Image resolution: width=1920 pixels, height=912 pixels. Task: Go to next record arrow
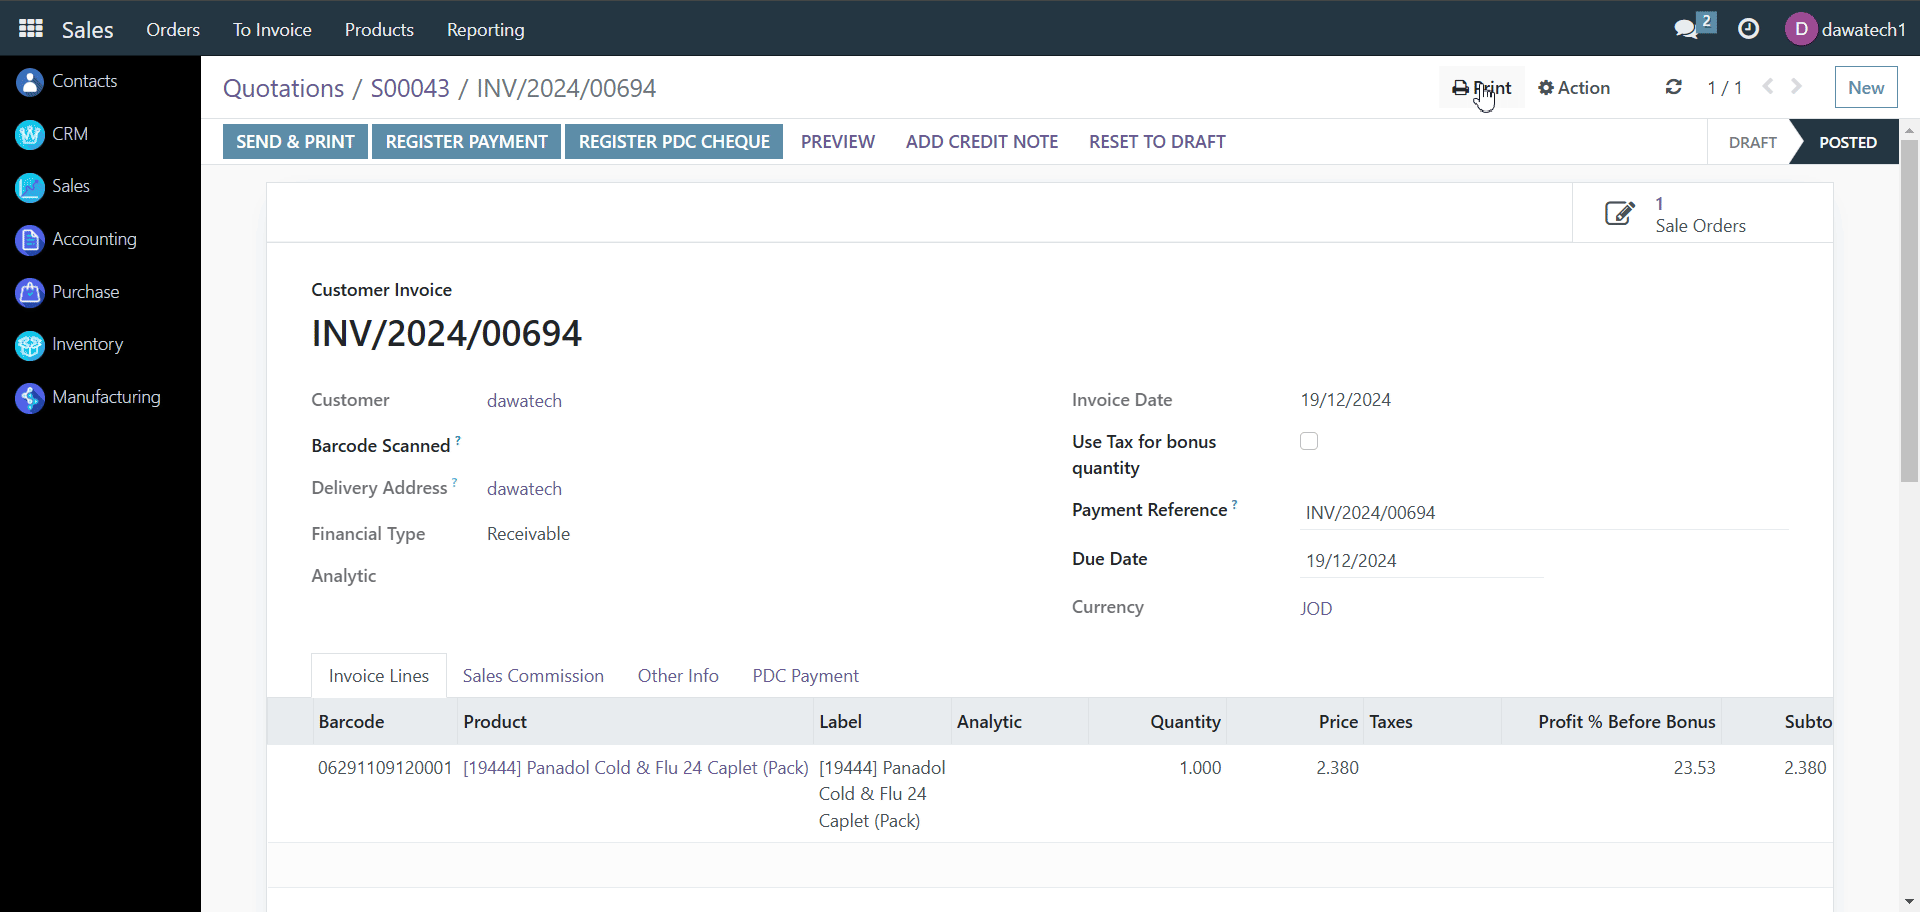pyautogui.click(x=1797, y=87)
